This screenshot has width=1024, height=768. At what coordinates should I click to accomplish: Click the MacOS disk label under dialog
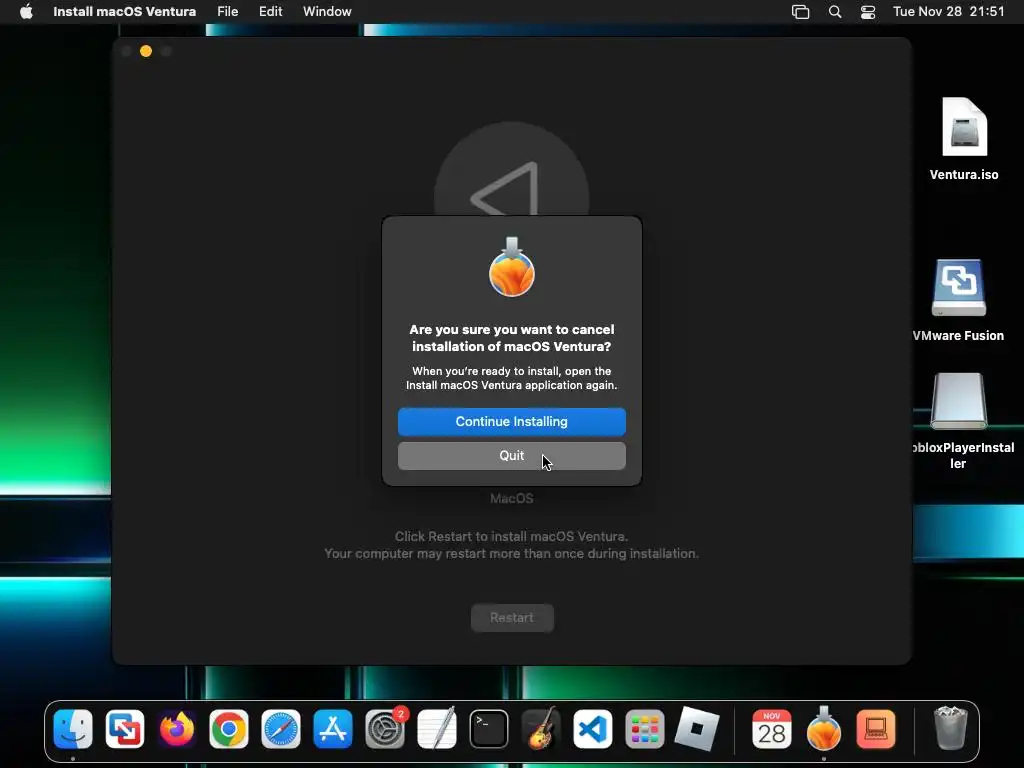tap(512, 499)
